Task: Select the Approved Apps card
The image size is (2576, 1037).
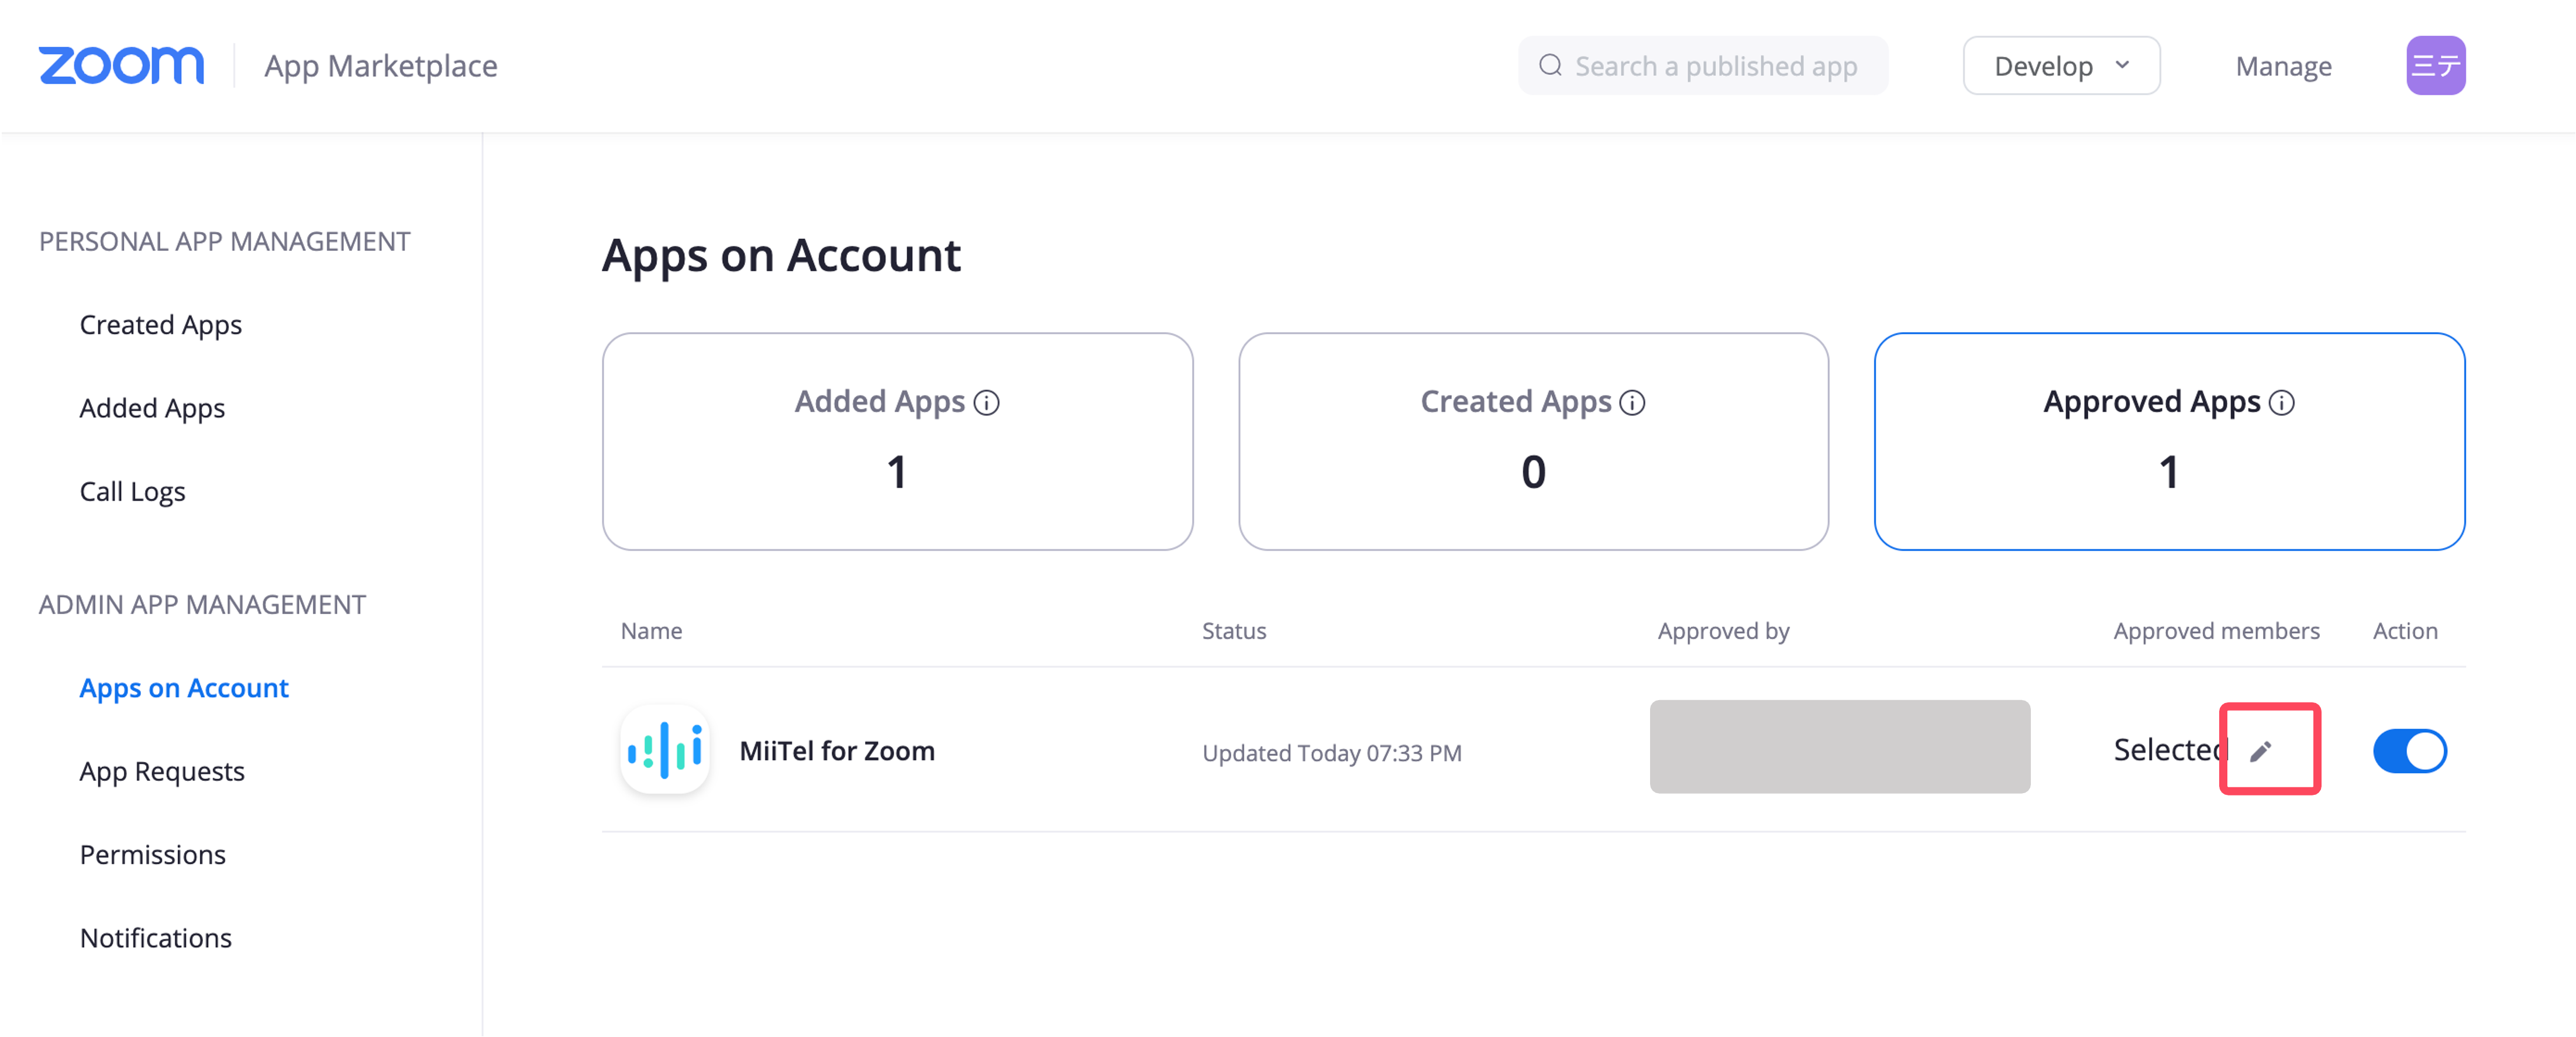Action: (2169, 441)
